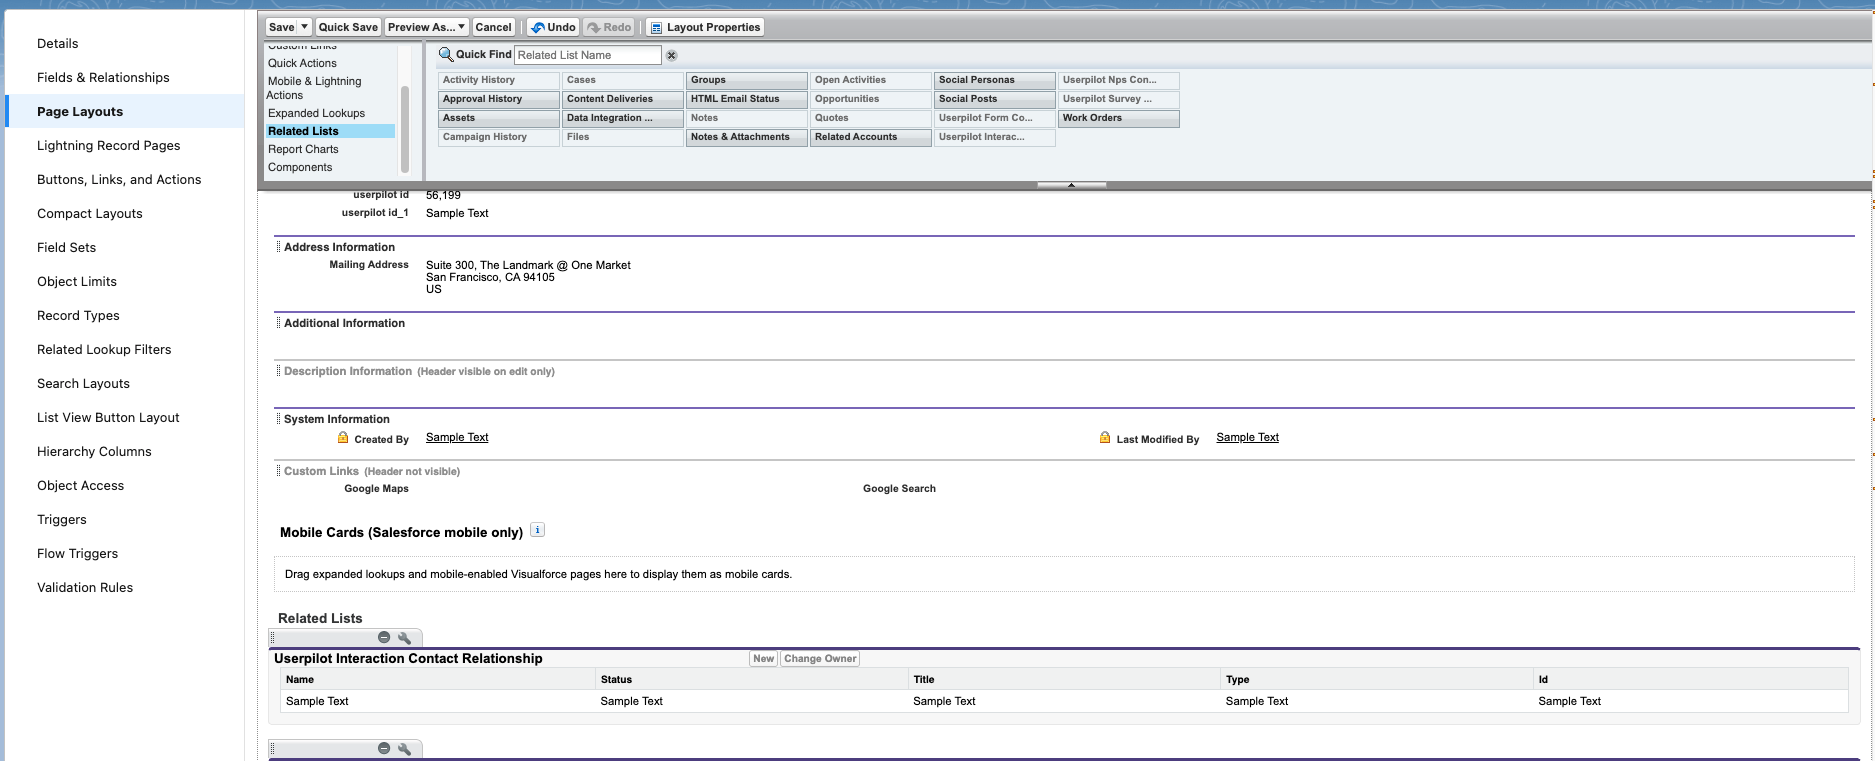Click the palette category scrollbar
Image resolution: width=1875 pixels, height=761 pixels.
tap(405, 128)
